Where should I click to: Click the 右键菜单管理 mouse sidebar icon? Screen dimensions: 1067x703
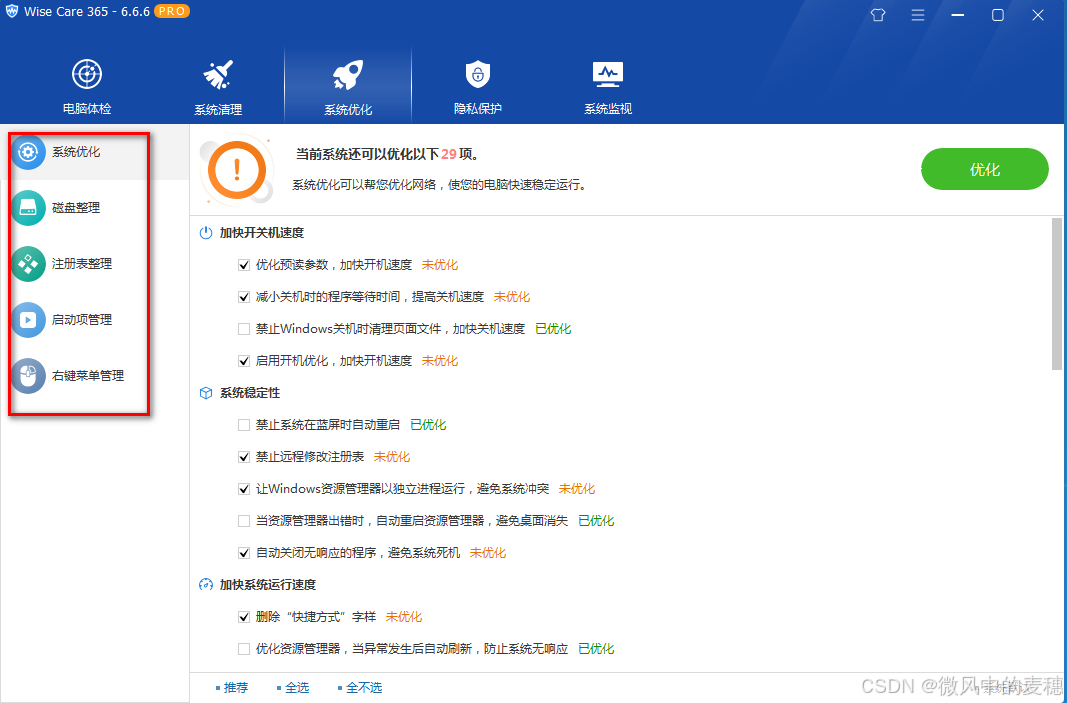[x=29, y=376]
